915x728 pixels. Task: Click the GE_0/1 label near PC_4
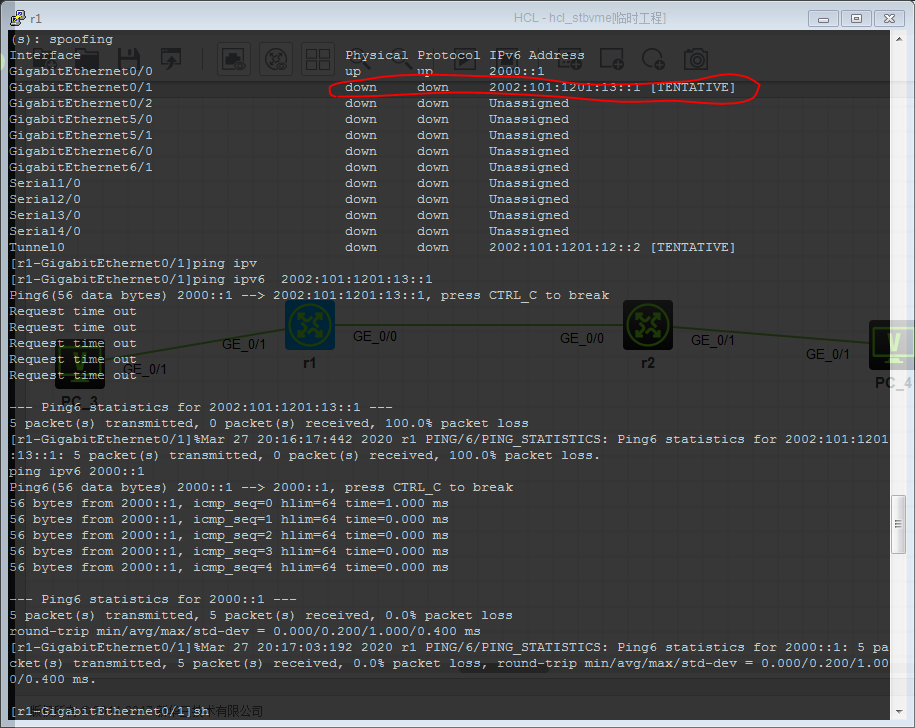[827, 354]
